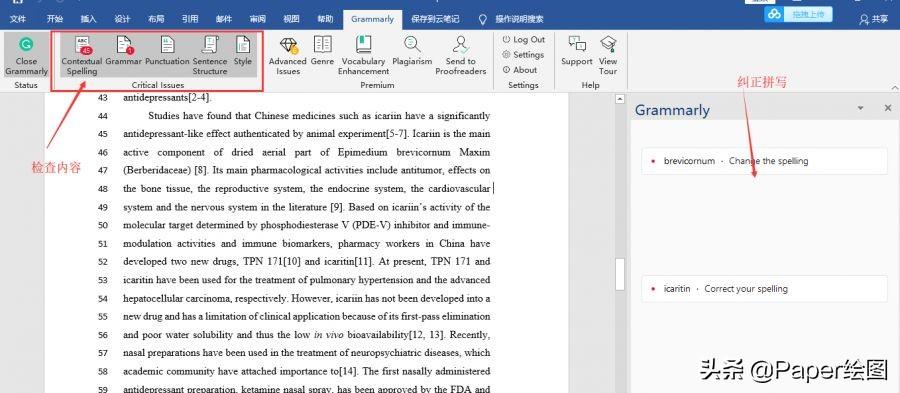Open Grammarly Settings
The width and height of the screenshot is (900, 393).
(x=523, y=55)
